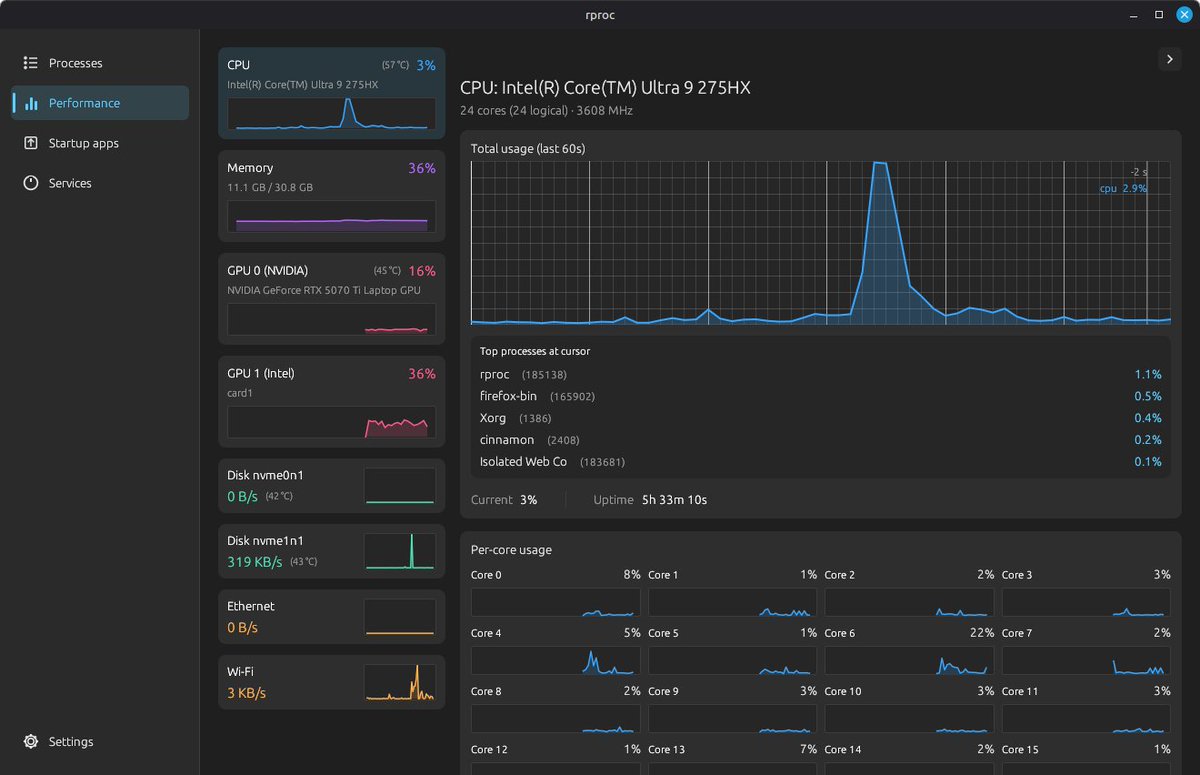Click the Uptime value 5h 33m 10s
Viewport: 1200px width, 775px height.
(674, 500)
